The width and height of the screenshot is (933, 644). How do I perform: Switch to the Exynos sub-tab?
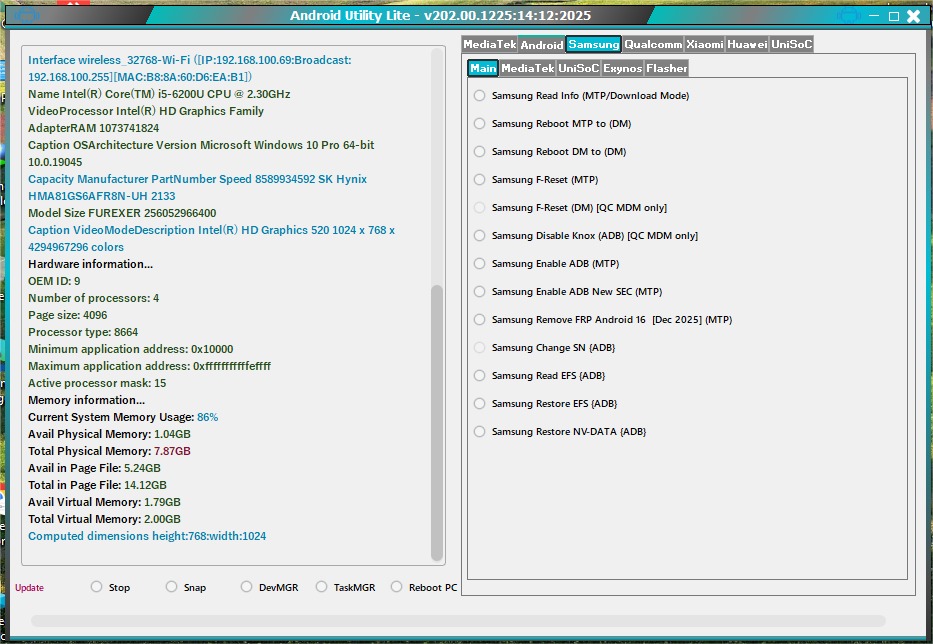click(x=622, y=68)
